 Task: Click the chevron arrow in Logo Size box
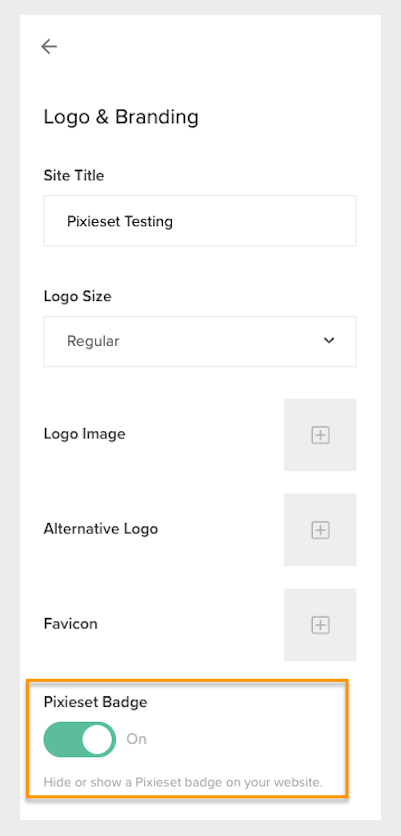[x=329, y=341]
